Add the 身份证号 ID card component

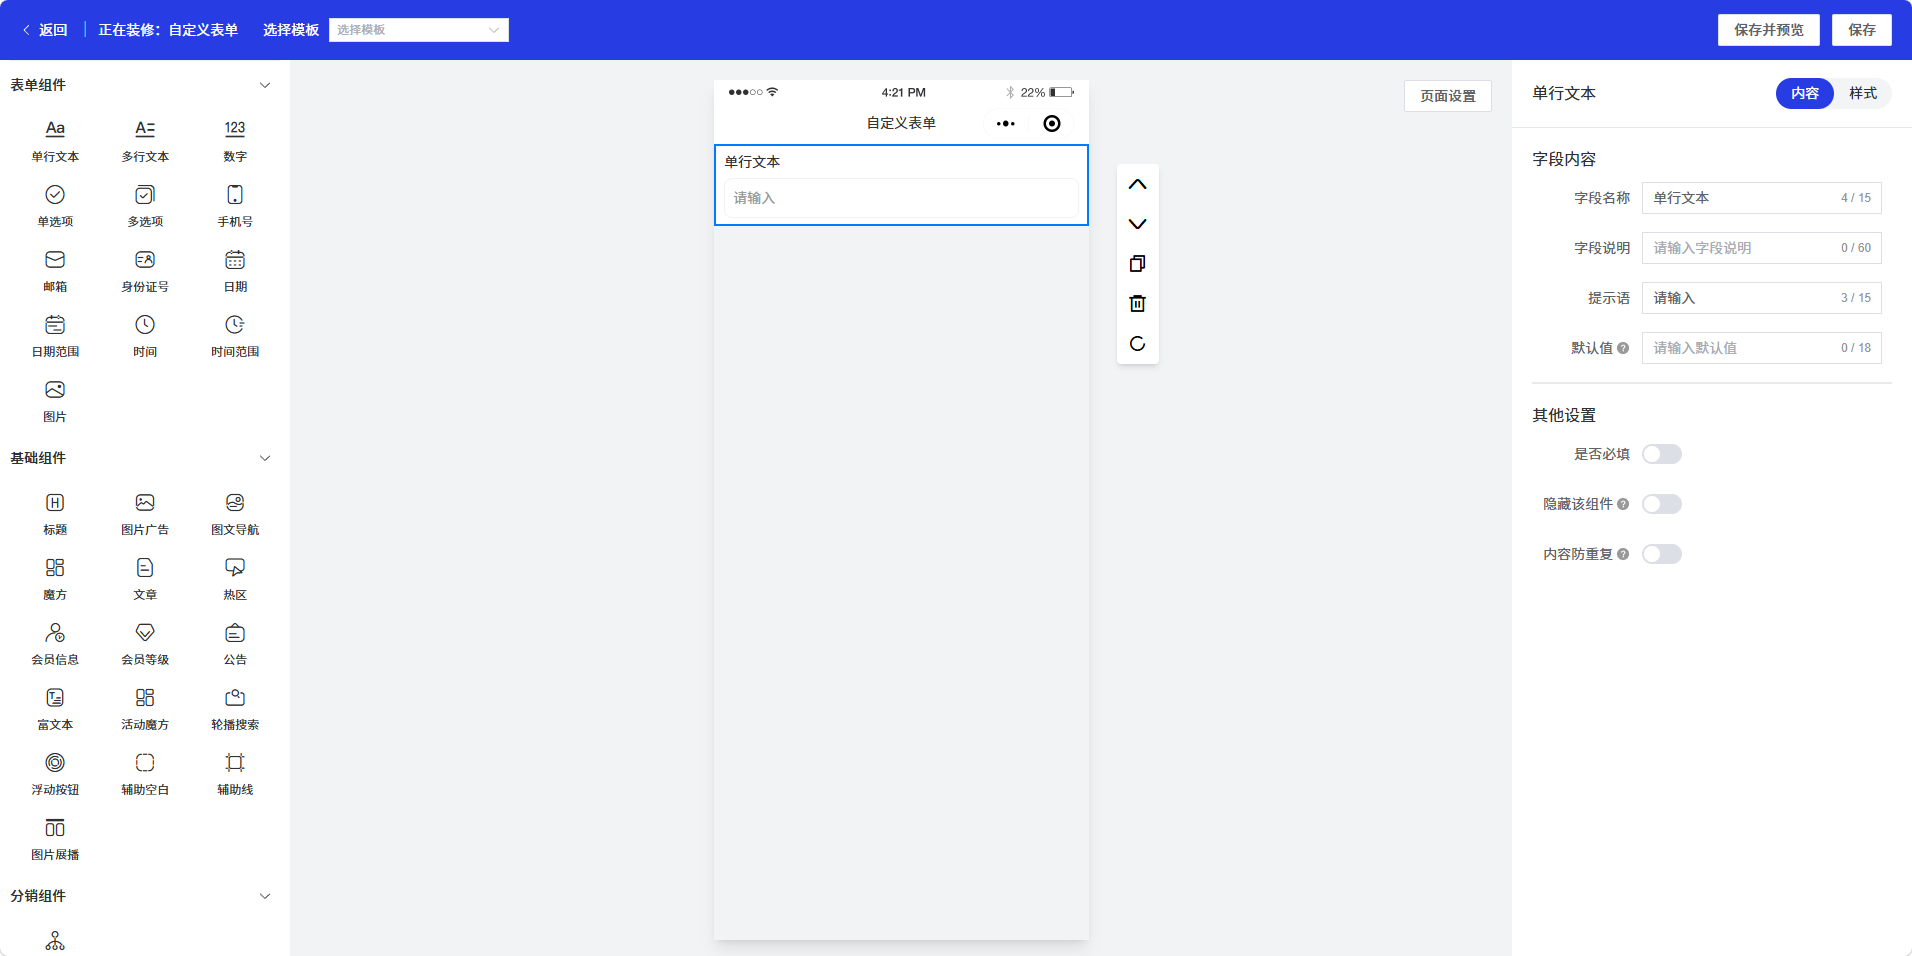(x=145, y=270)
